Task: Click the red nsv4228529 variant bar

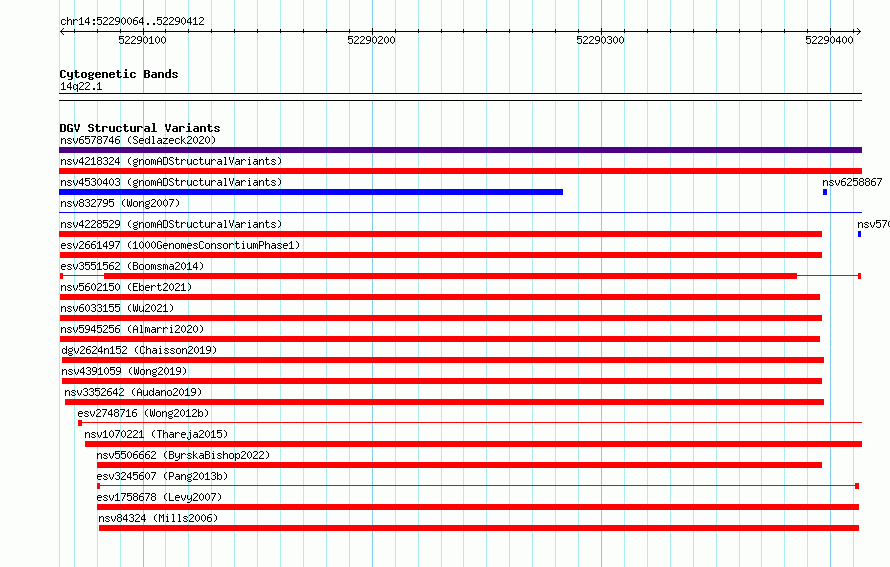Action: (x=440, y=234)
